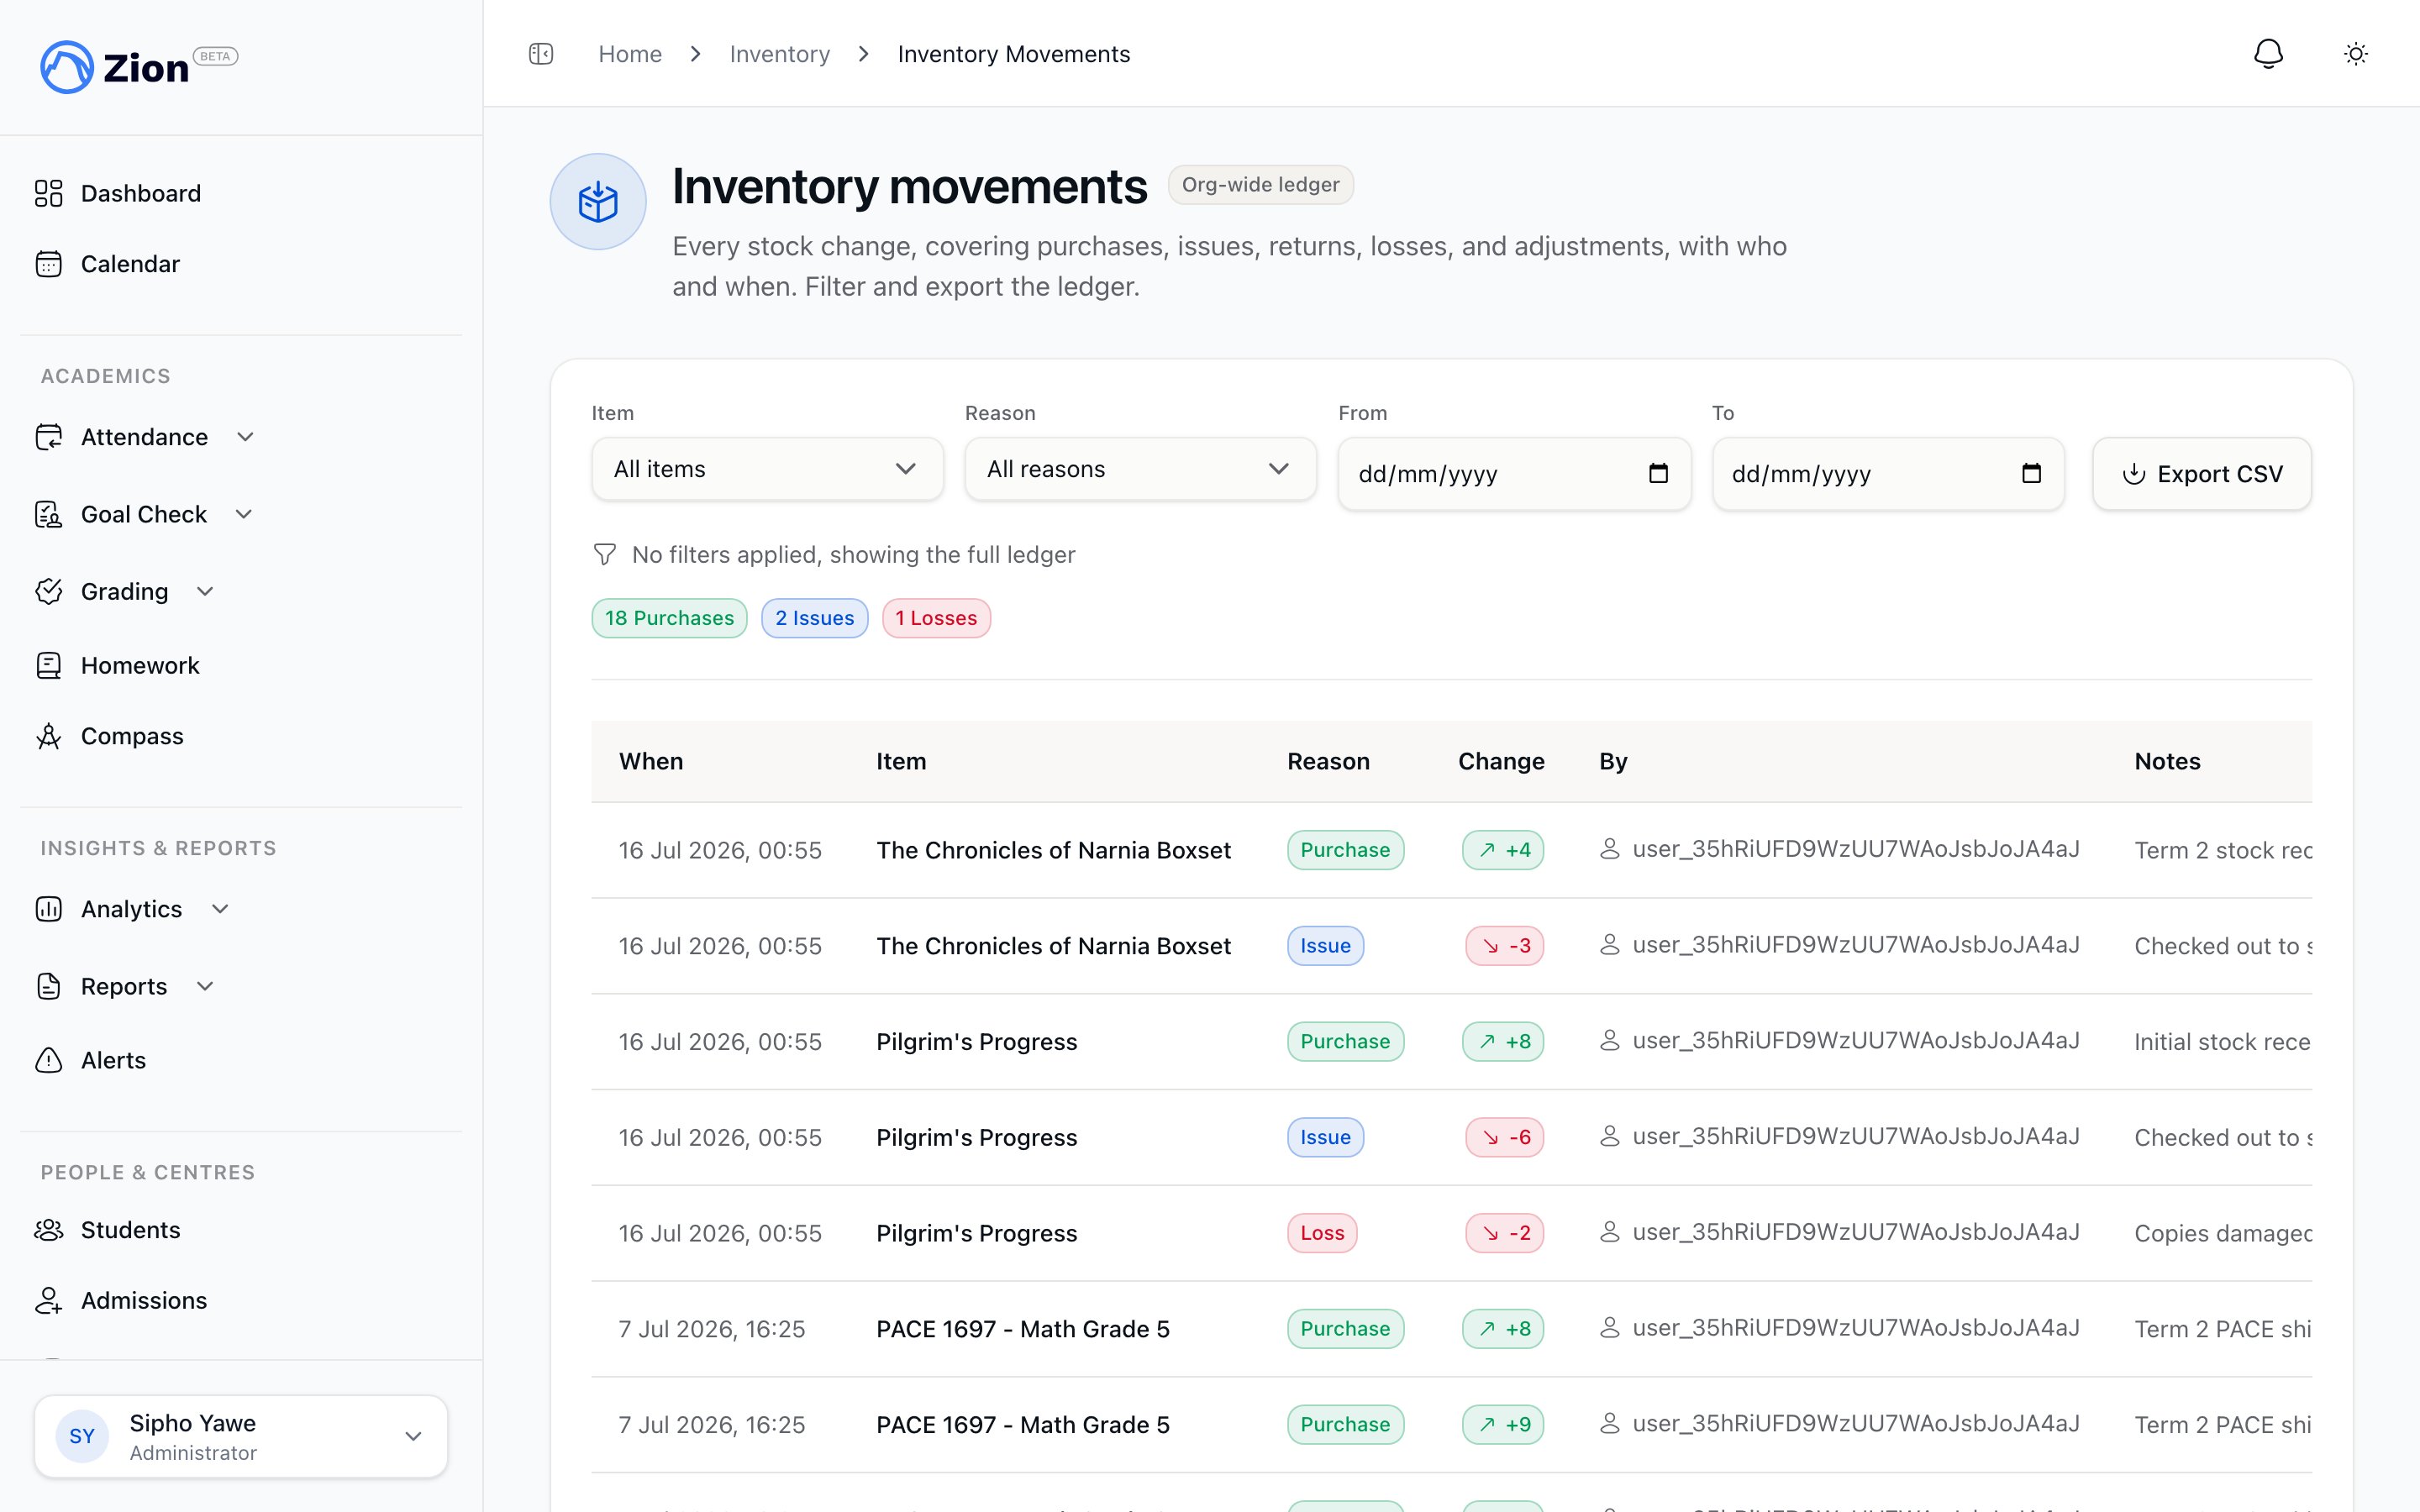This screenshot has height=1512, width=2420.
Task: Click the To date field
Action: click(1888, 474)
